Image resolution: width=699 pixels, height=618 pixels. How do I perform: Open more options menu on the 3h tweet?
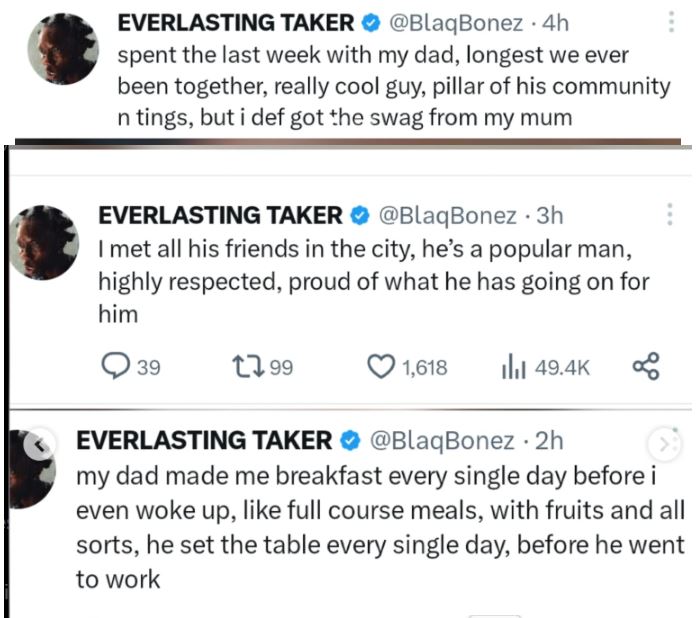pos(670,215)
